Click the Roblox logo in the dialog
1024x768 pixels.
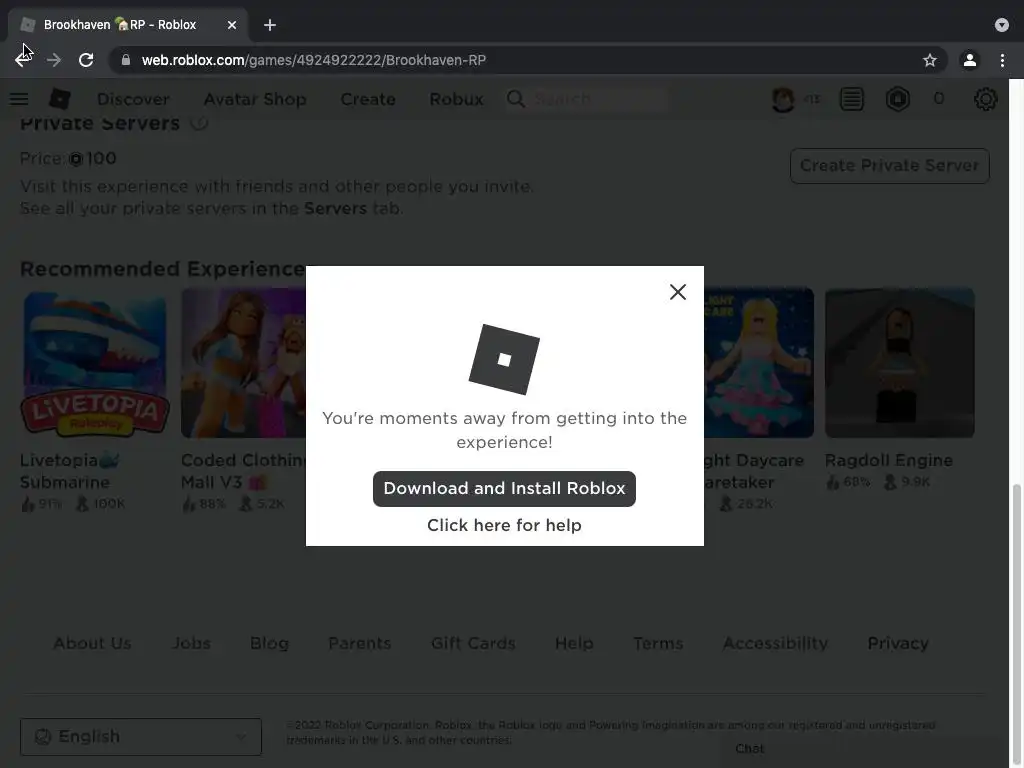click(504, 359)
